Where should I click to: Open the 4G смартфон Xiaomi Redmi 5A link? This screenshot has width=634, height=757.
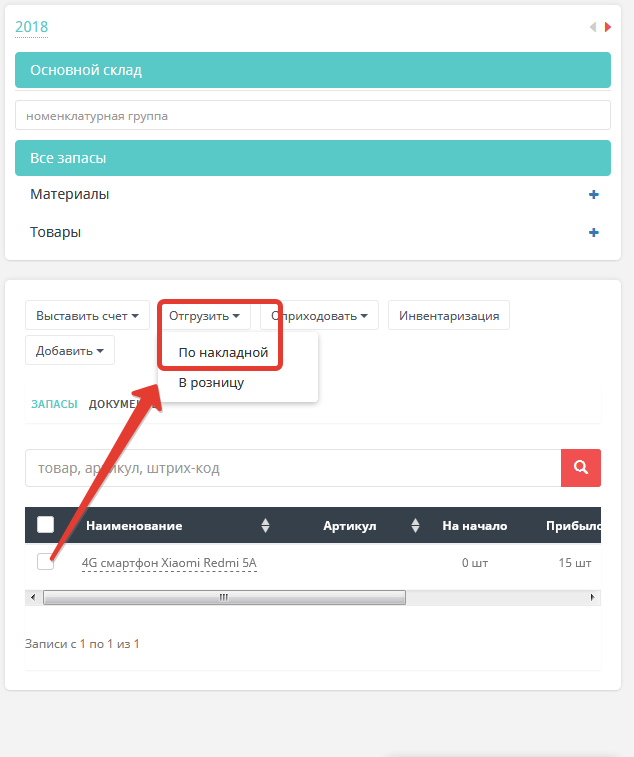(x=169, y=563)
